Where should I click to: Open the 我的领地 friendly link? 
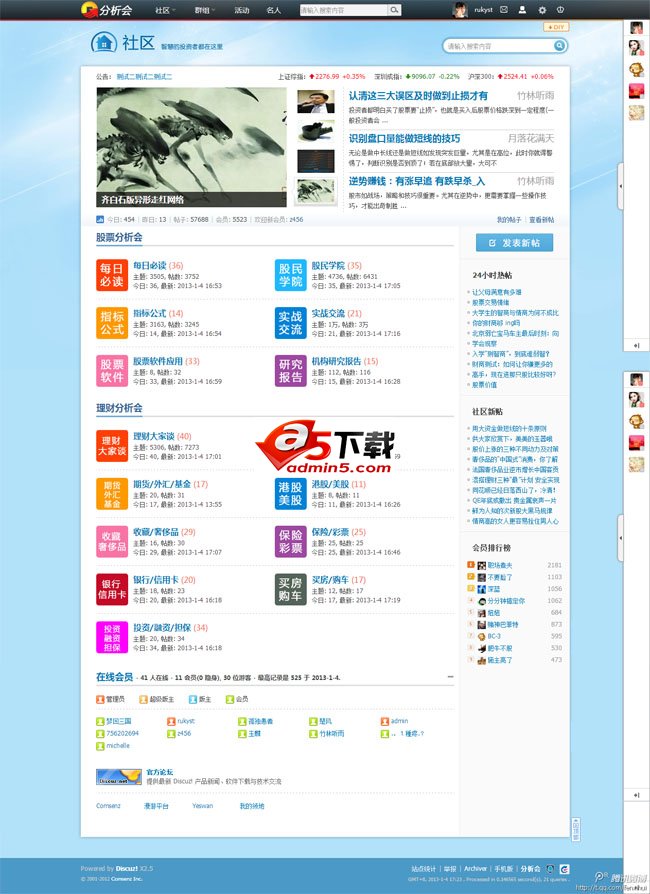tap(251, 806)
